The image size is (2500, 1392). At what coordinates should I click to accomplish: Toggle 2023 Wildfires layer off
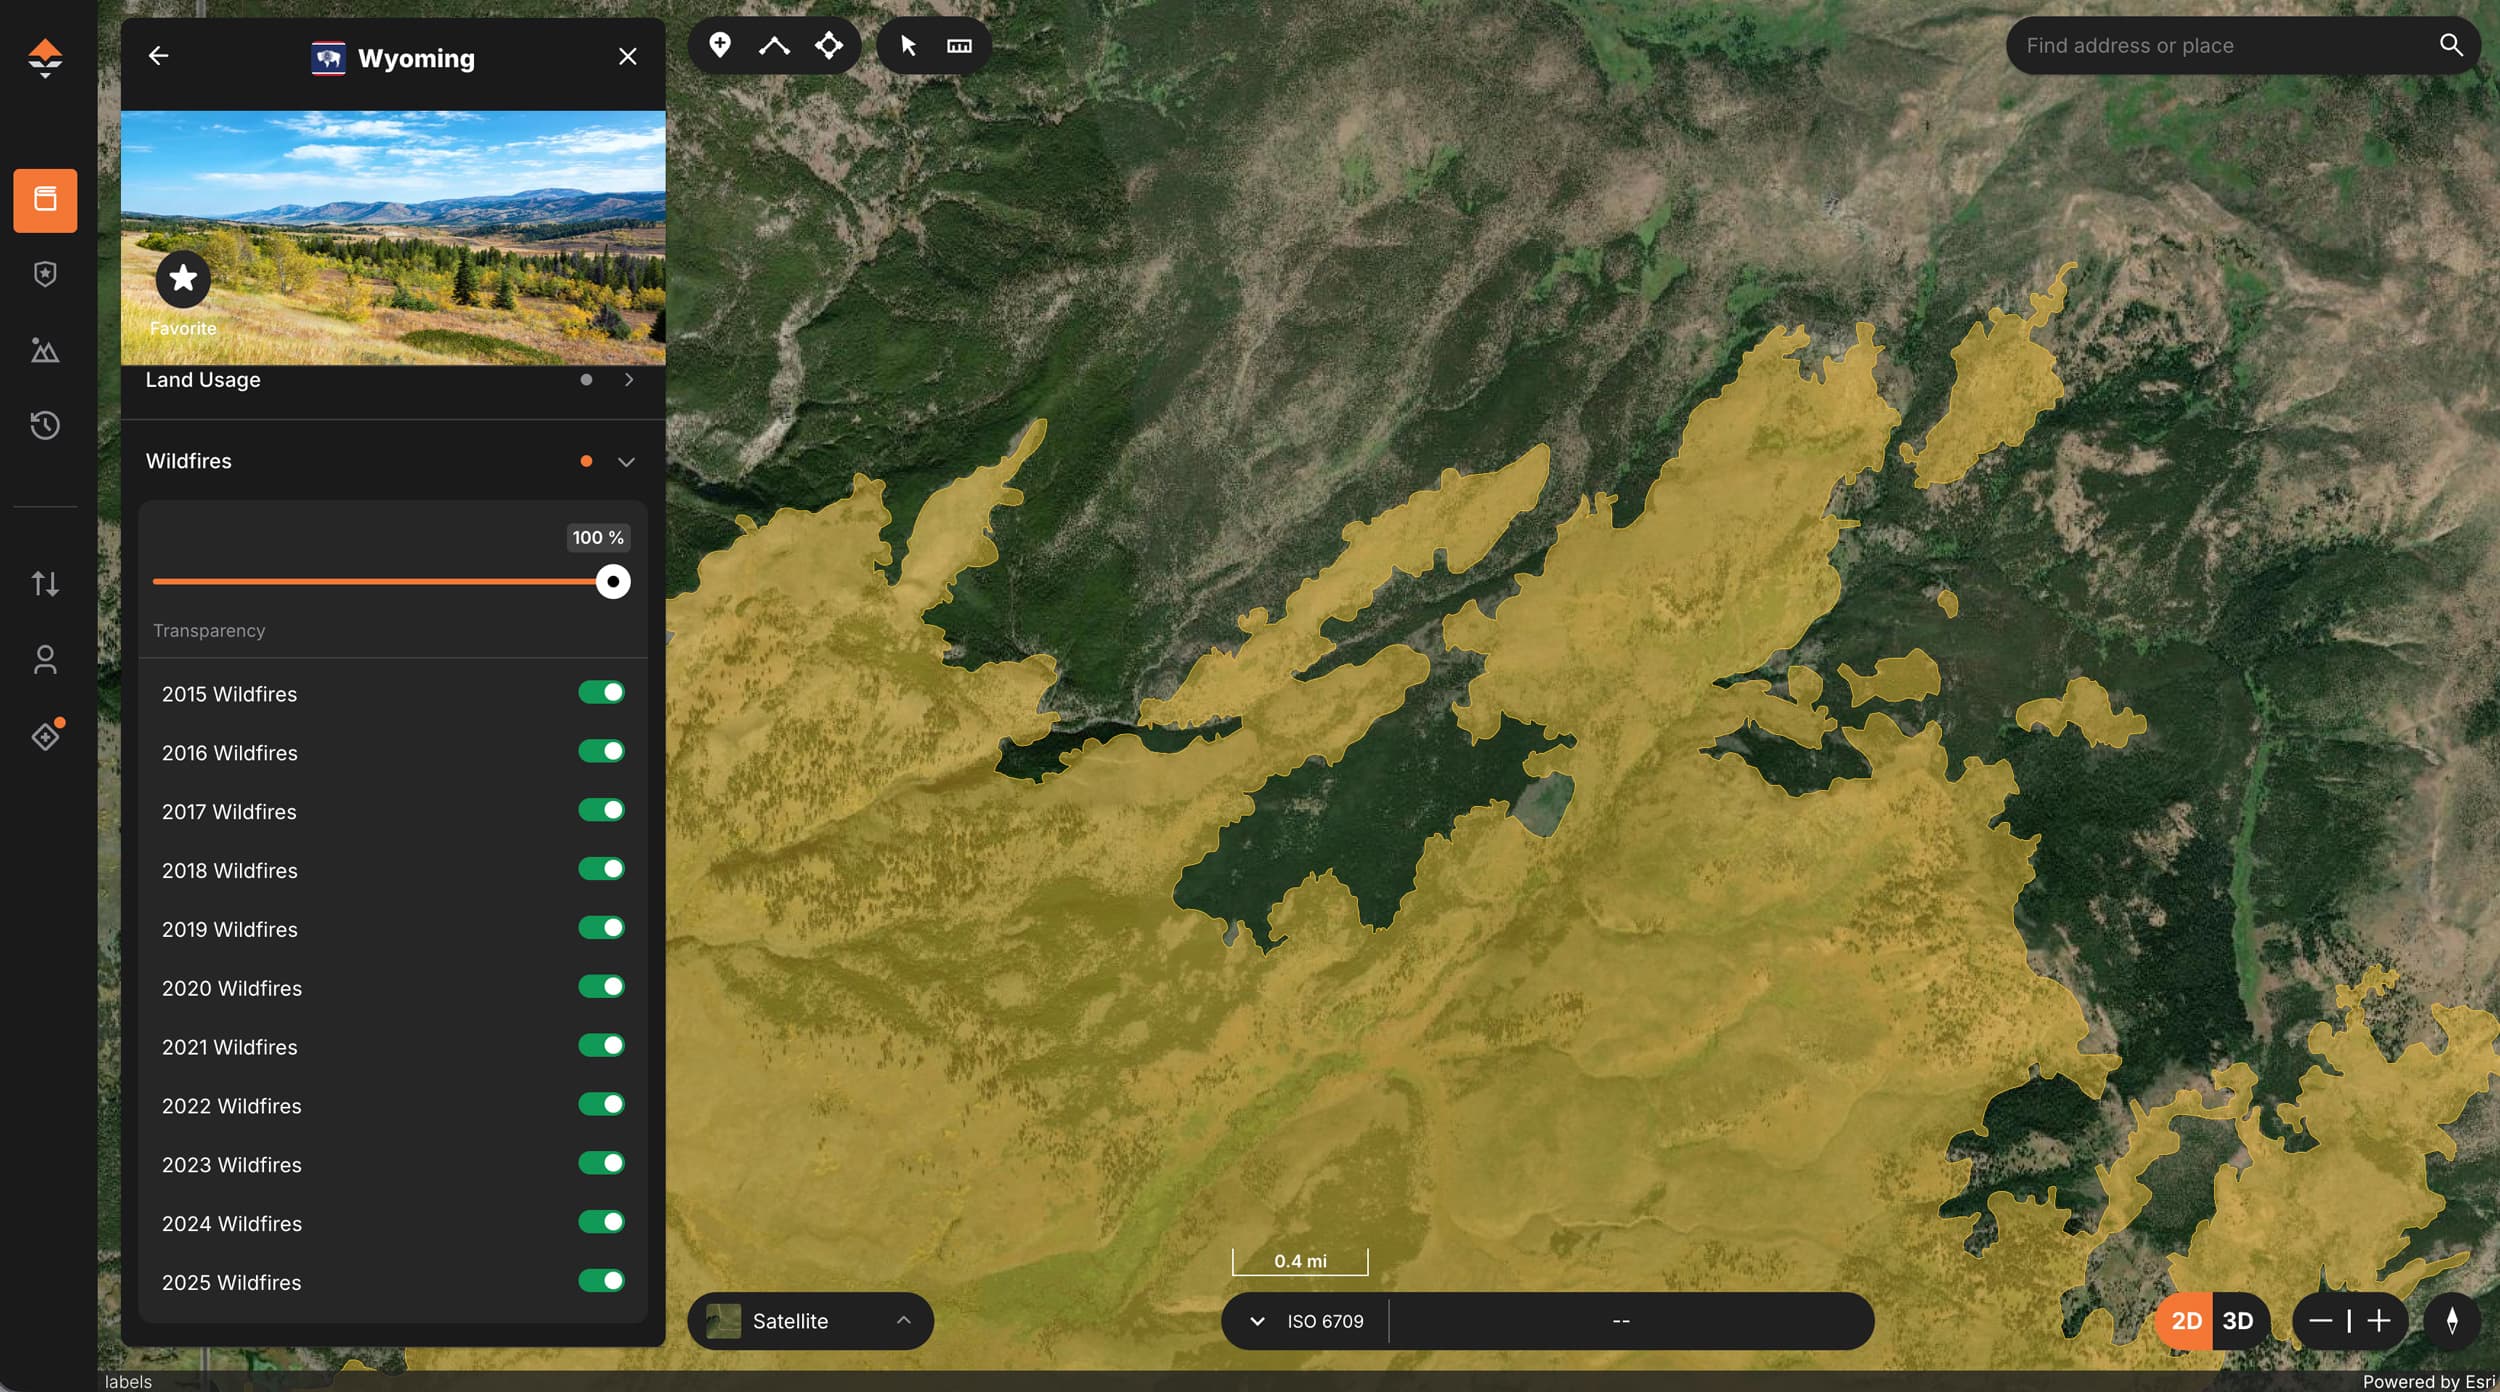click(601, 1164)
